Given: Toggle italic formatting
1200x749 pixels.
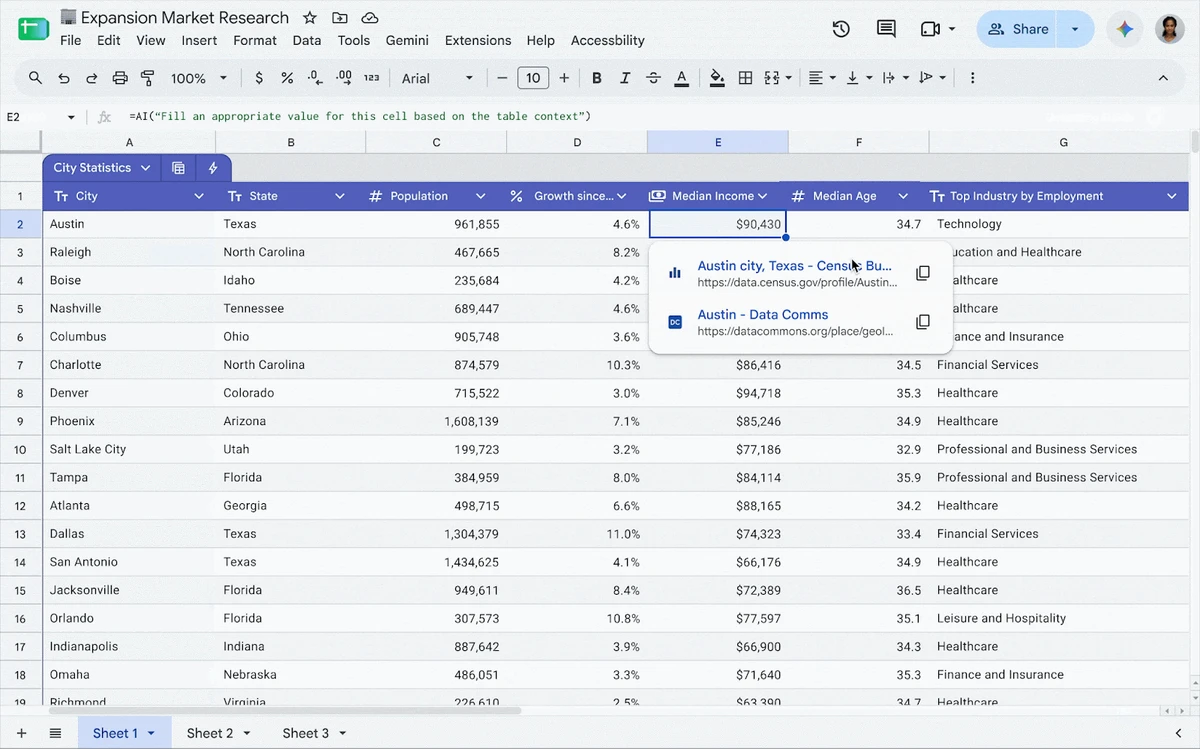Looking at the screenshot, I should [625, 78].
